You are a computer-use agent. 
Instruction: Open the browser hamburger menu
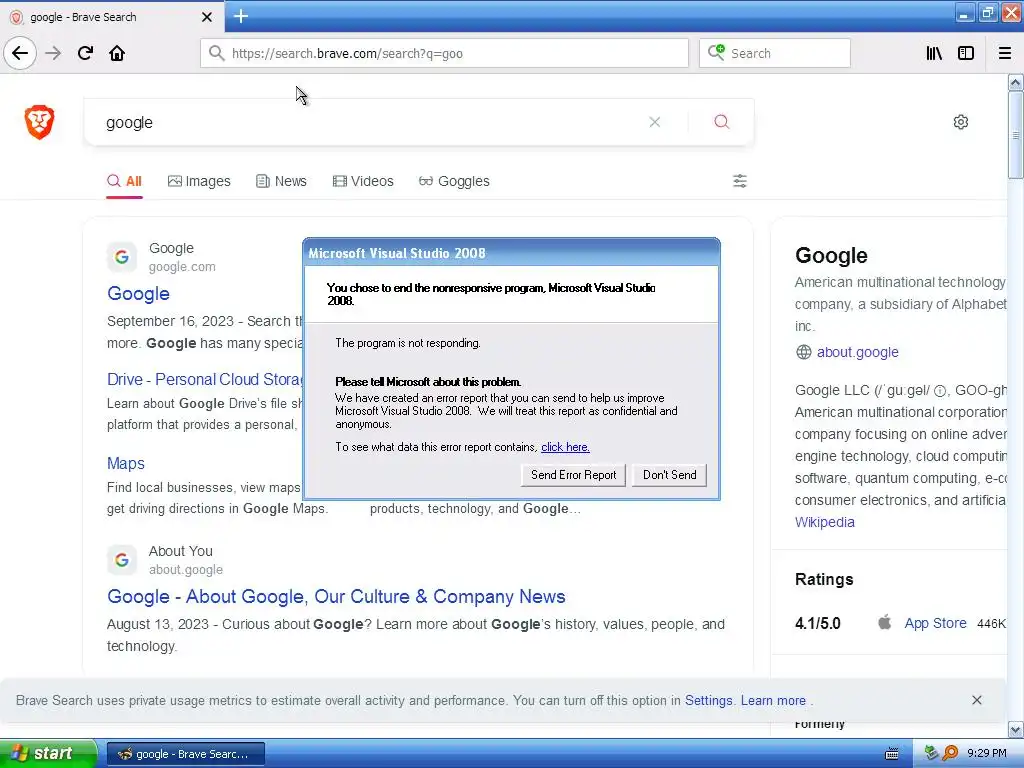[x=1004, y=53]
